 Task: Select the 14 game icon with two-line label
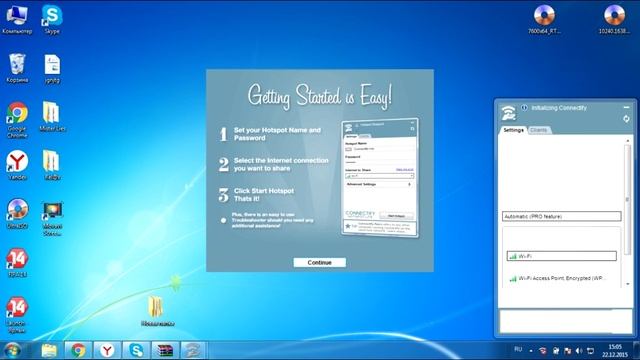[17, 315]
